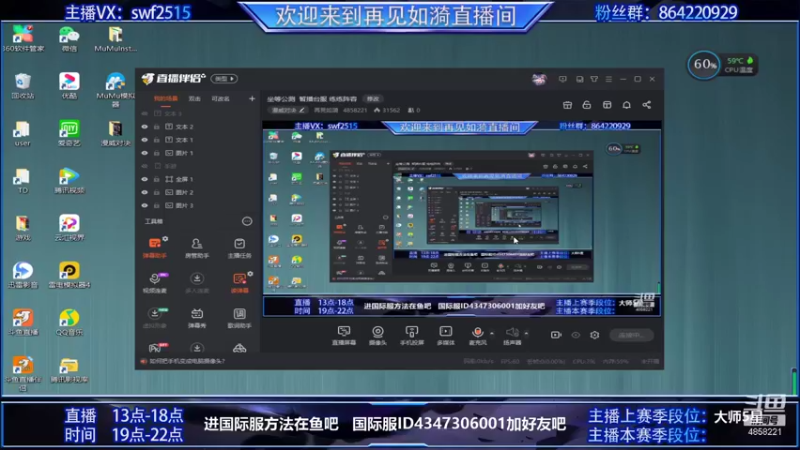Edit the game category pill with pencil
This screenshot has width=800, height=450.
click(x=288, y=110)
